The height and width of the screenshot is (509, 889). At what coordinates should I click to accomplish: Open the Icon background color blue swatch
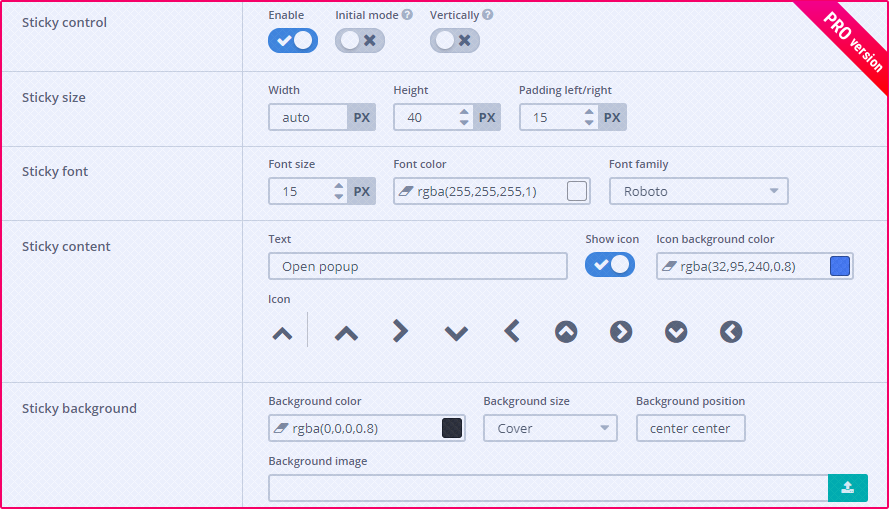pyautogui.click(x=840, y=266)
